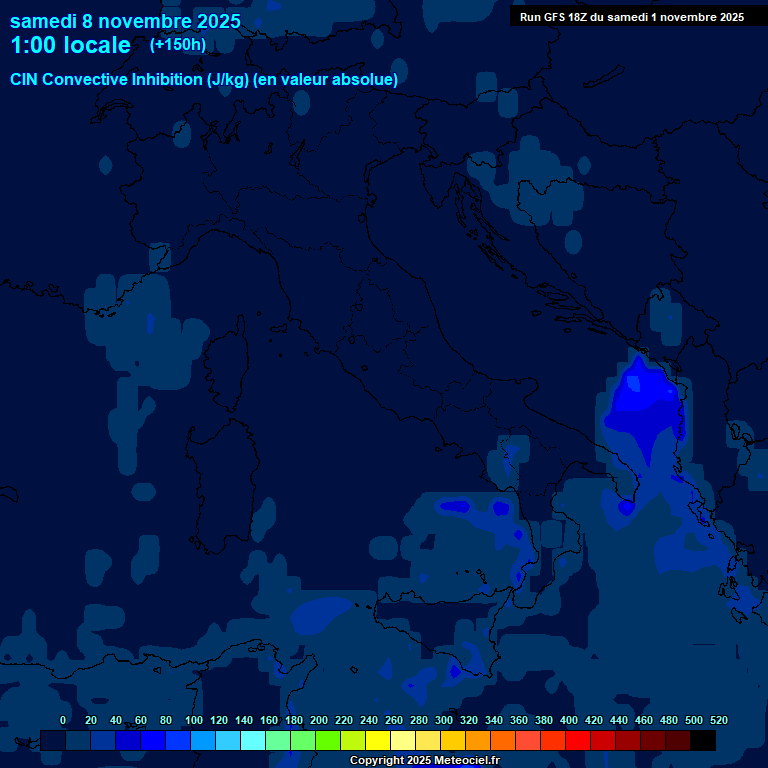Screen dimensions: 768x768
Task: Click the (+150h) forecast offset label
Action: 177,44
